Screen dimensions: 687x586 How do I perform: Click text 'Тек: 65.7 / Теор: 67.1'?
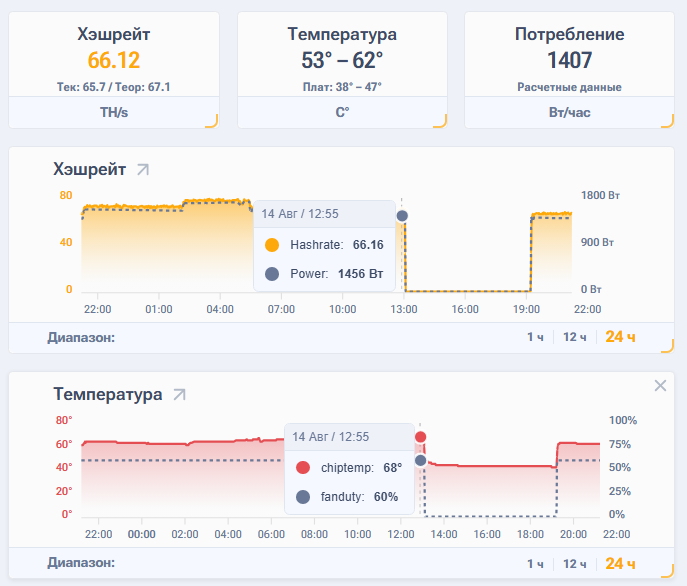(x=114, y=87)
